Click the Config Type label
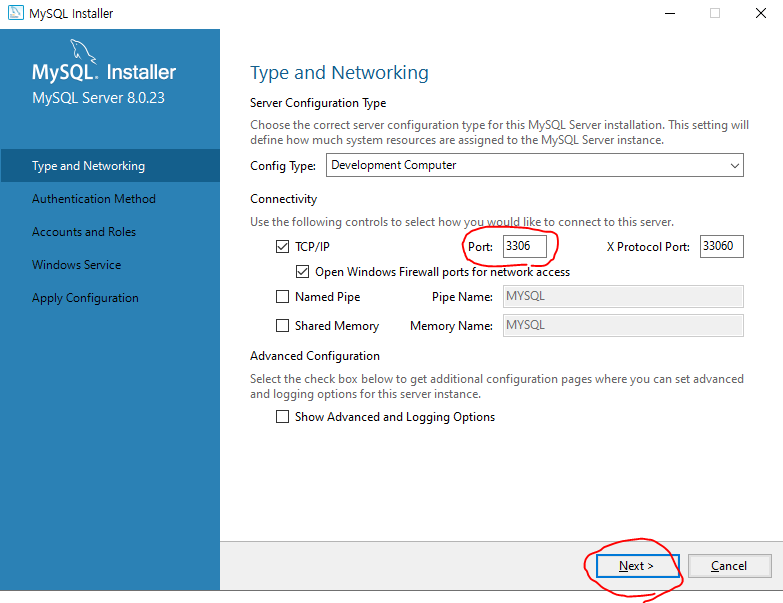 click(283, 166)
